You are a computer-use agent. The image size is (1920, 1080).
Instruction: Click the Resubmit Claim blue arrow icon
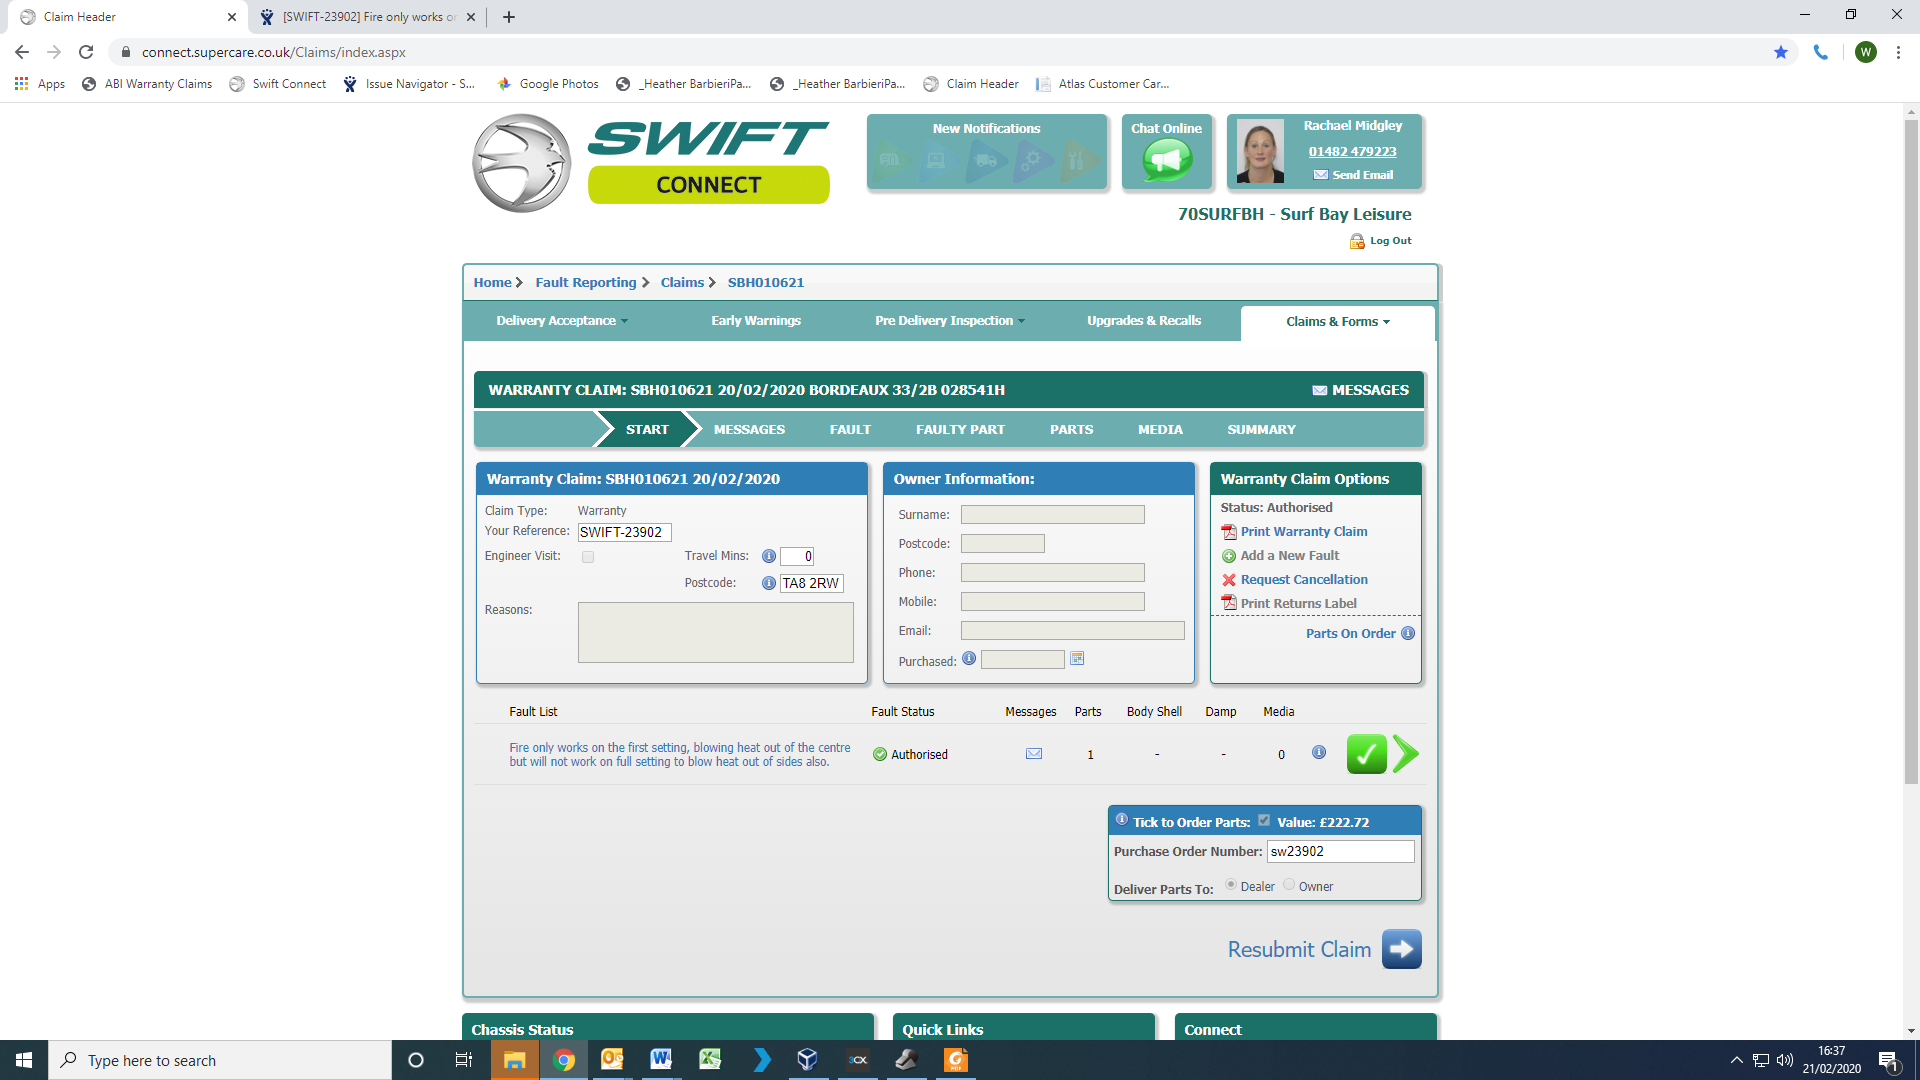[1401, 949]
